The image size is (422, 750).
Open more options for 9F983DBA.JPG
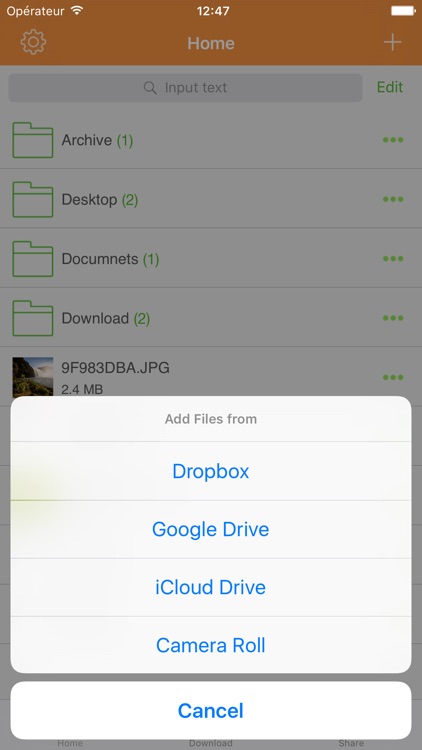click(393, 377)
